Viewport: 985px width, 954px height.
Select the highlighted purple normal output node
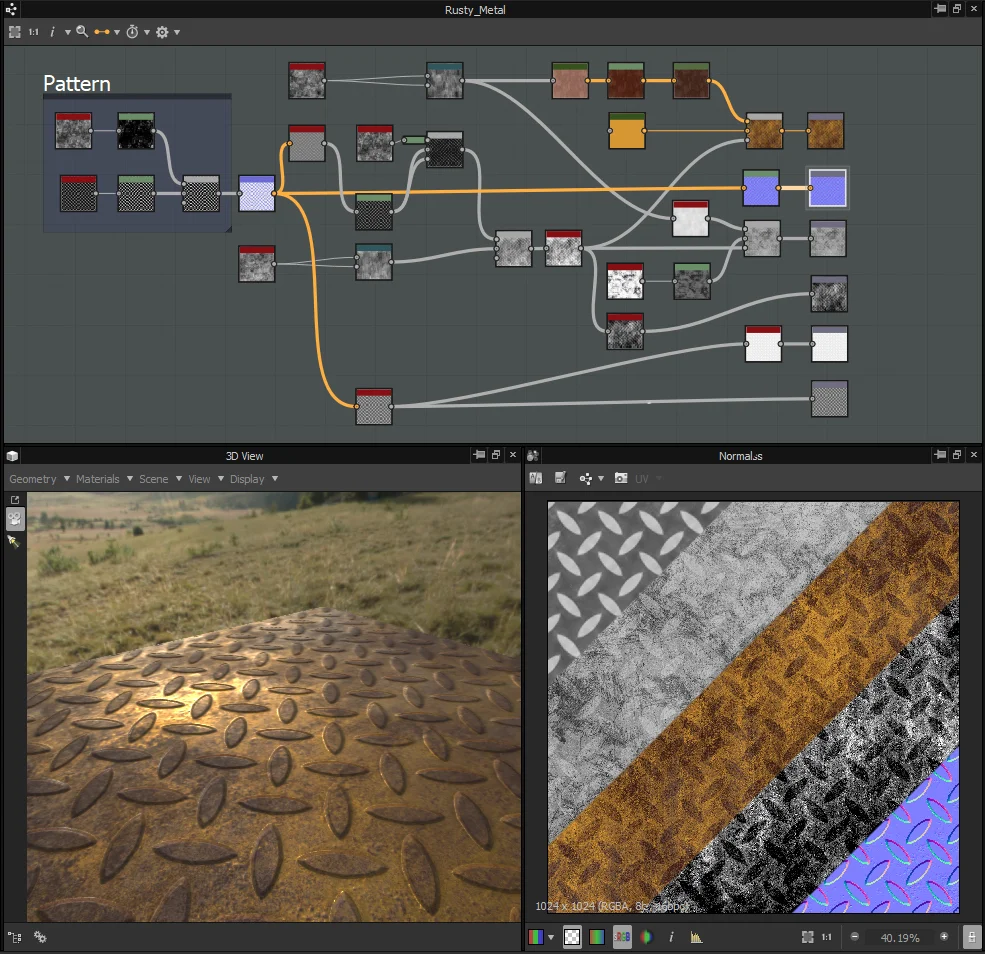click(827, 187)
